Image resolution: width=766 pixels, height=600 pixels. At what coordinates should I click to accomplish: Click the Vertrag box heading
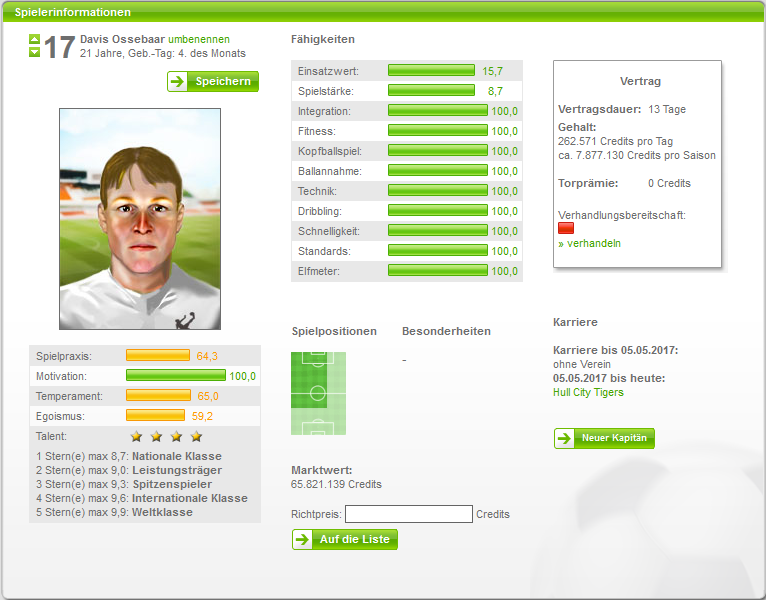(640, 81)
